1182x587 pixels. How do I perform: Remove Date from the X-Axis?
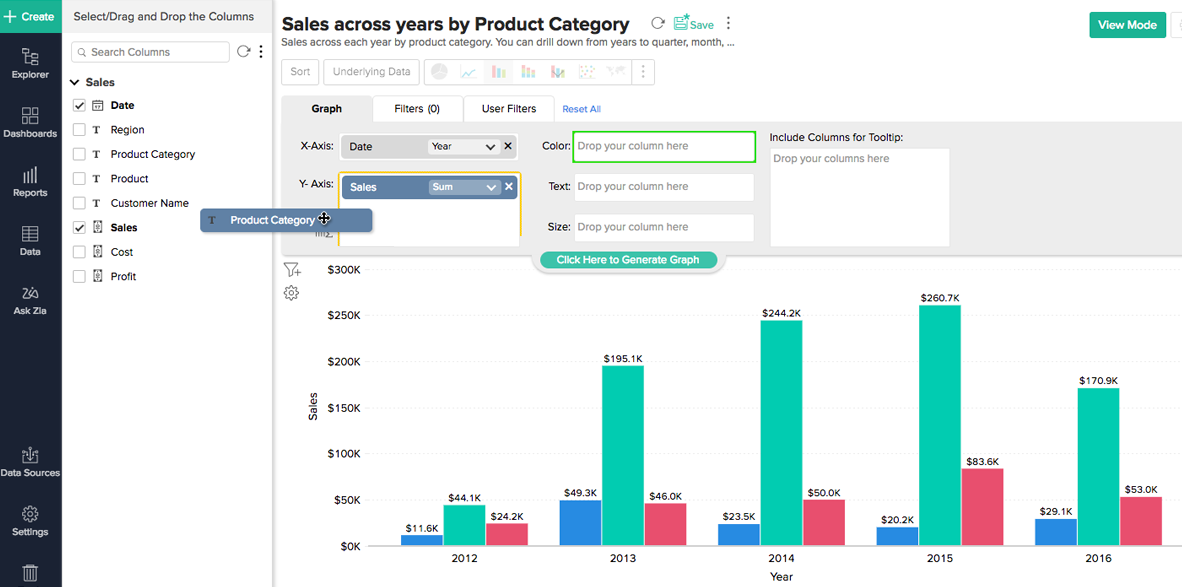(x=508, y=146)
